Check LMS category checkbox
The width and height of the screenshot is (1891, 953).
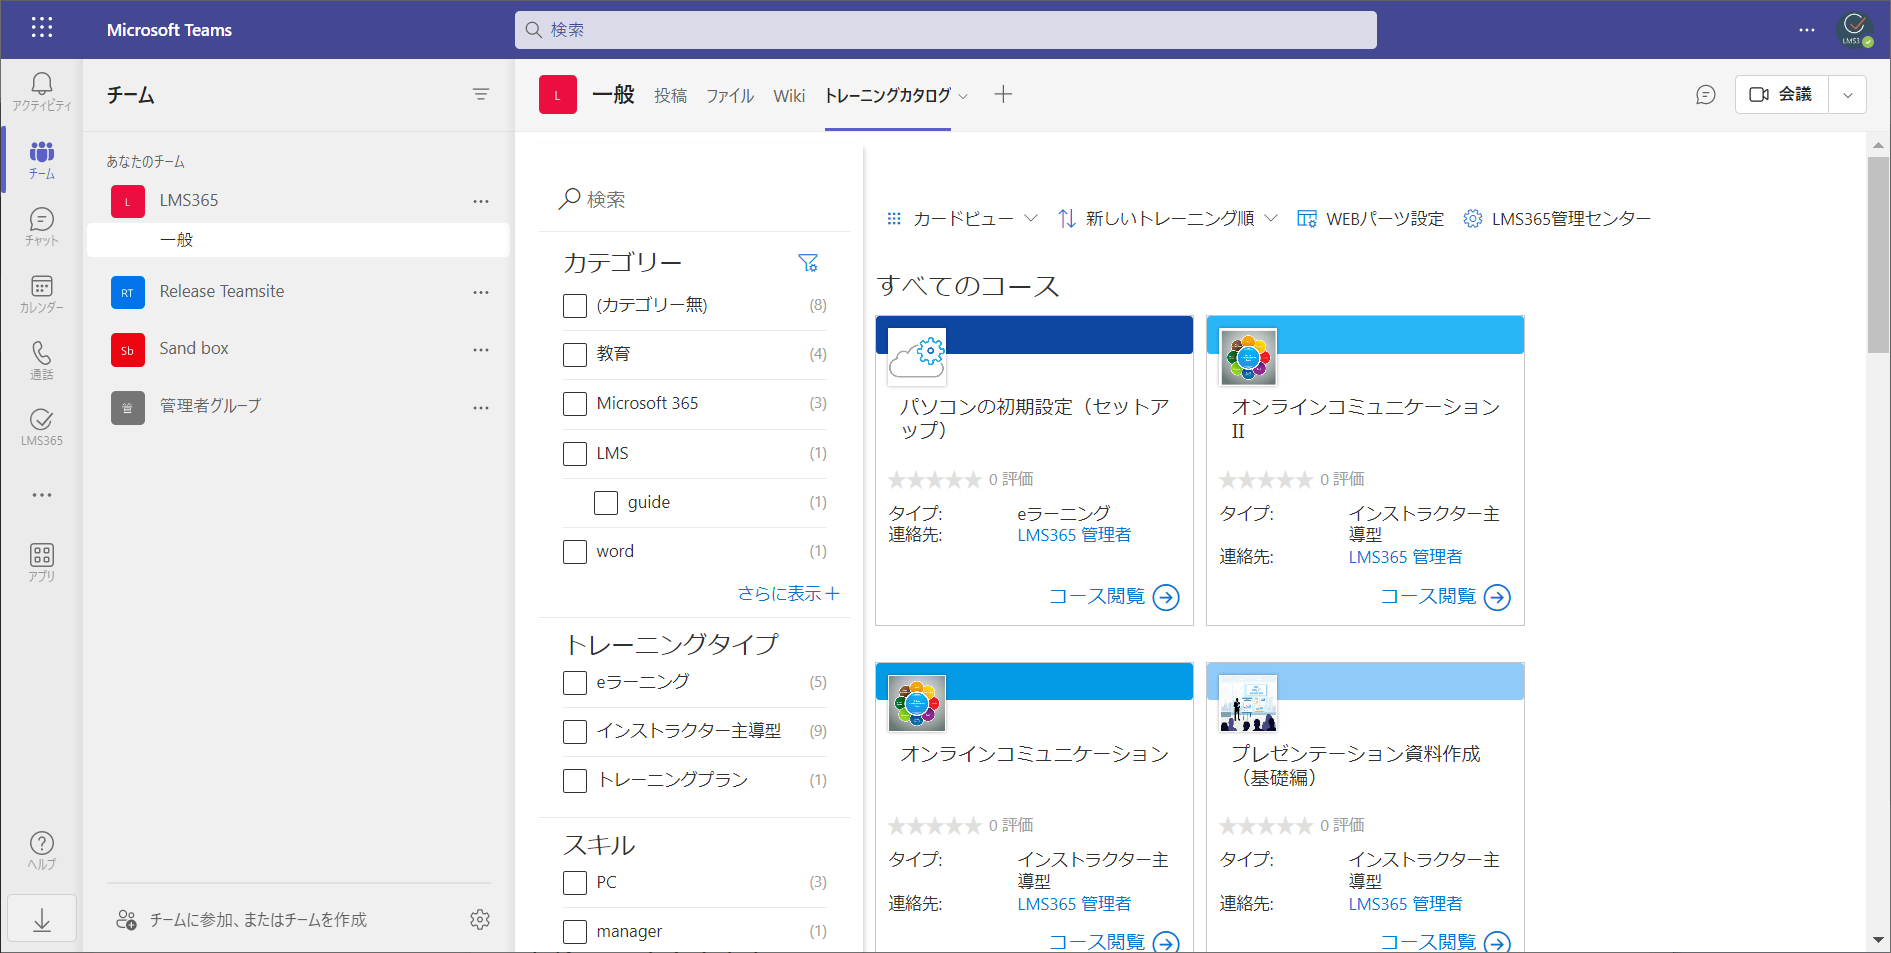pyautogui.click(x=575, y=453)
